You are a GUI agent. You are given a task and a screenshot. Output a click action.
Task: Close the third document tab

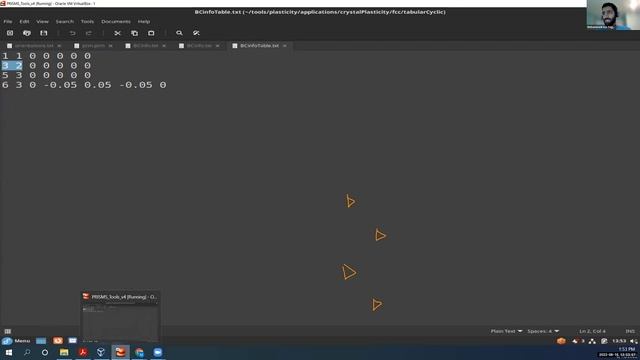pos(164,46)
